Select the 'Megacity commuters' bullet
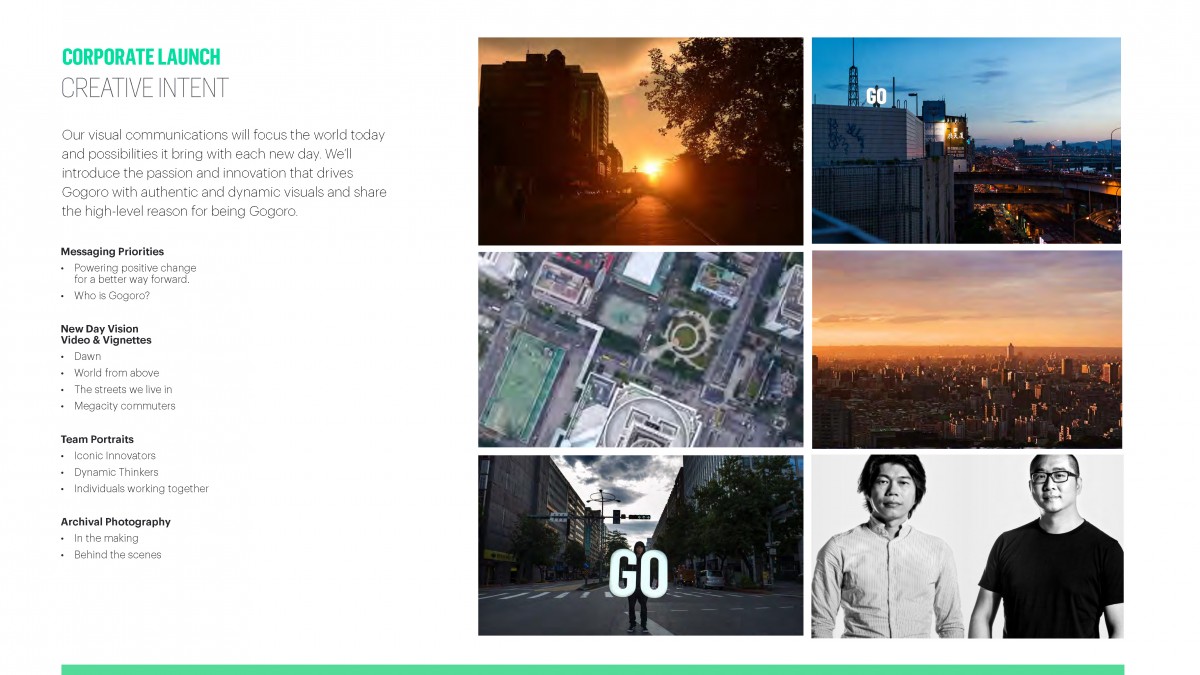The width and height of the screenshot is (1200, 675). [x=124, y=406]
